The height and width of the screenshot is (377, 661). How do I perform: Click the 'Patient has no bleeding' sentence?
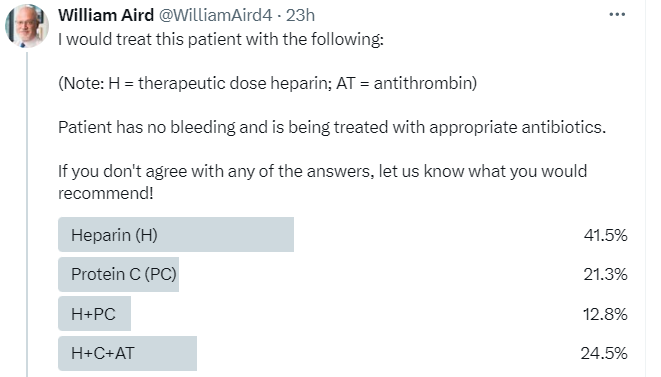click(332, 127)
